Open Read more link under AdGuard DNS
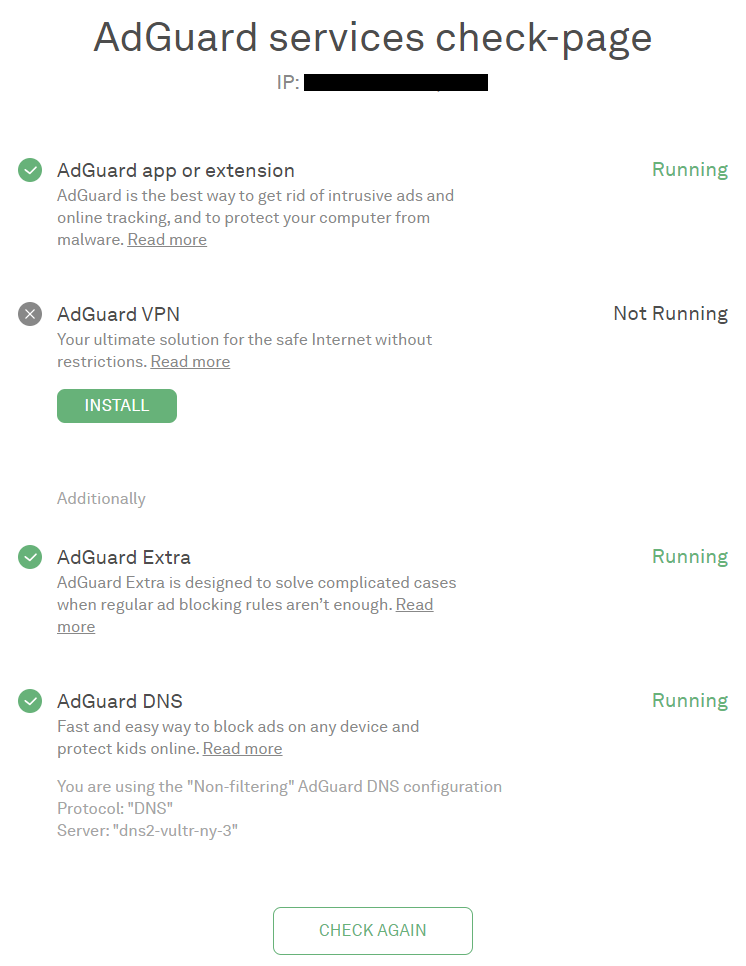Image resolution: width=746 pixels, height=966 pixels. coord(242,749)
